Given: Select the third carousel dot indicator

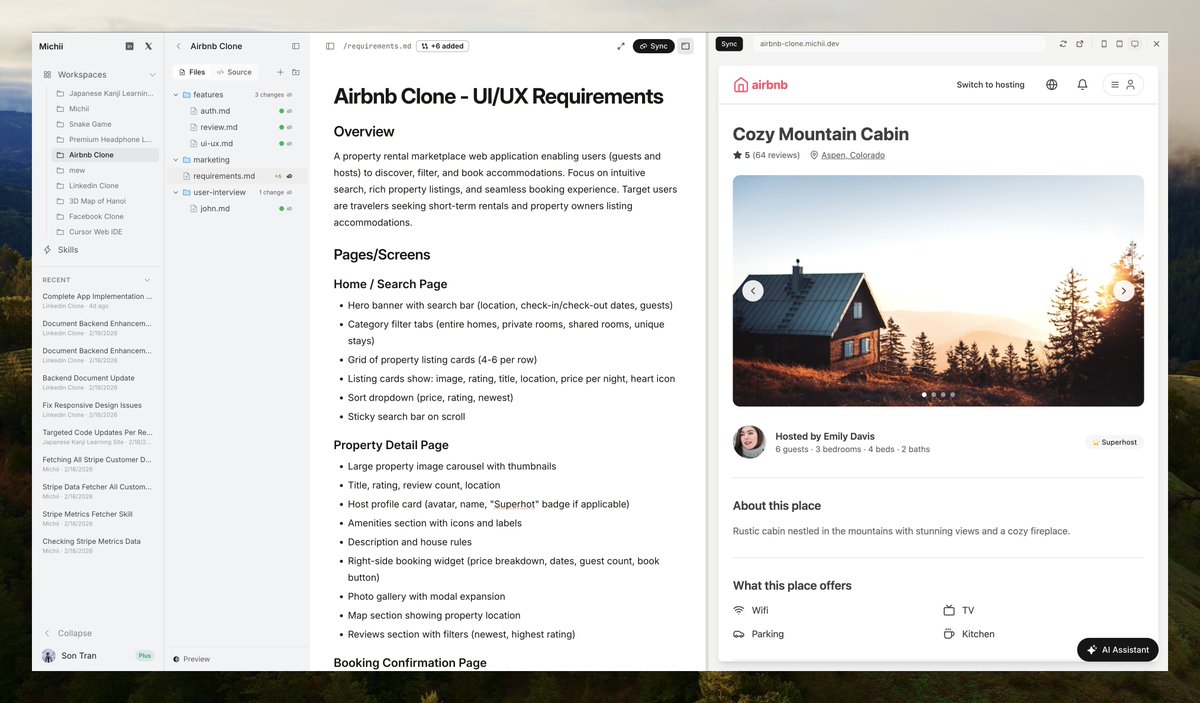Looking at the screenshot, I should tap(942, 394).
